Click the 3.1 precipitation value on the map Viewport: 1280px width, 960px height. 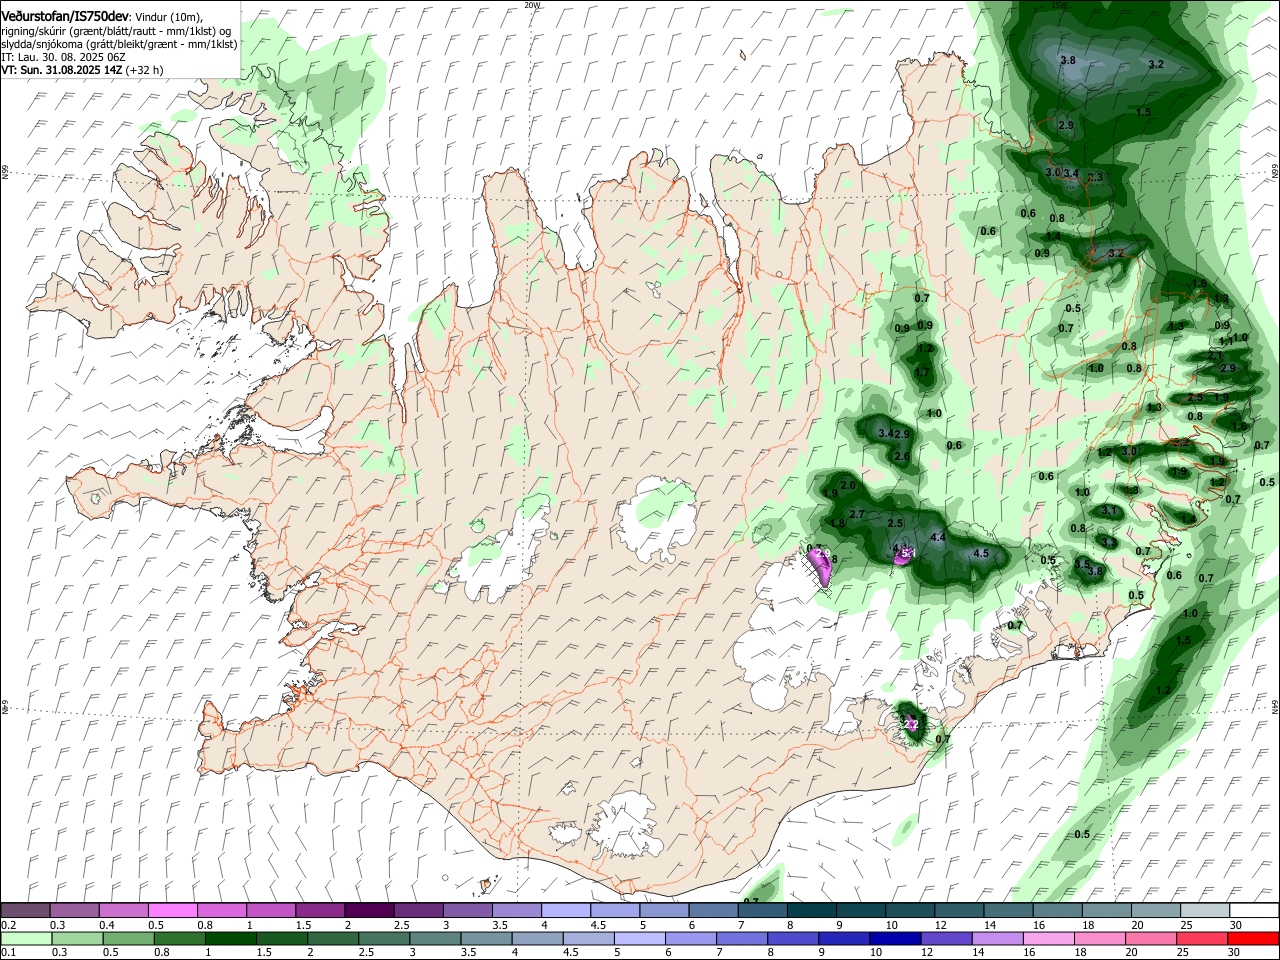(1108, 510)
